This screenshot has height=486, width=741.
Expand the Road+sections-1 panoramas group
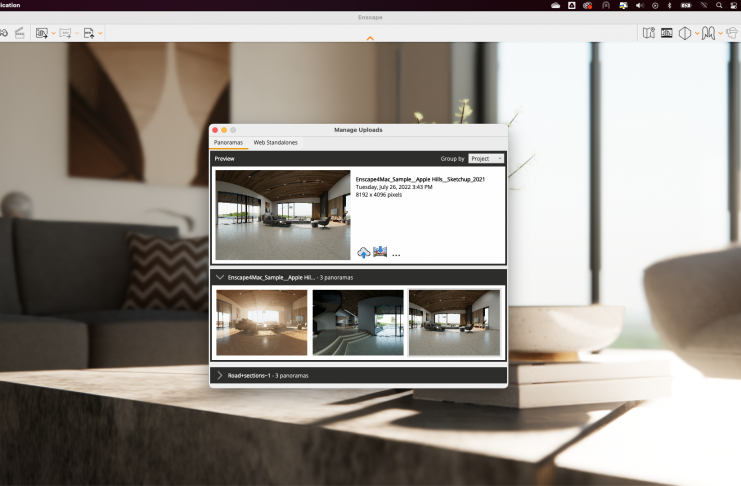[220, 375]
